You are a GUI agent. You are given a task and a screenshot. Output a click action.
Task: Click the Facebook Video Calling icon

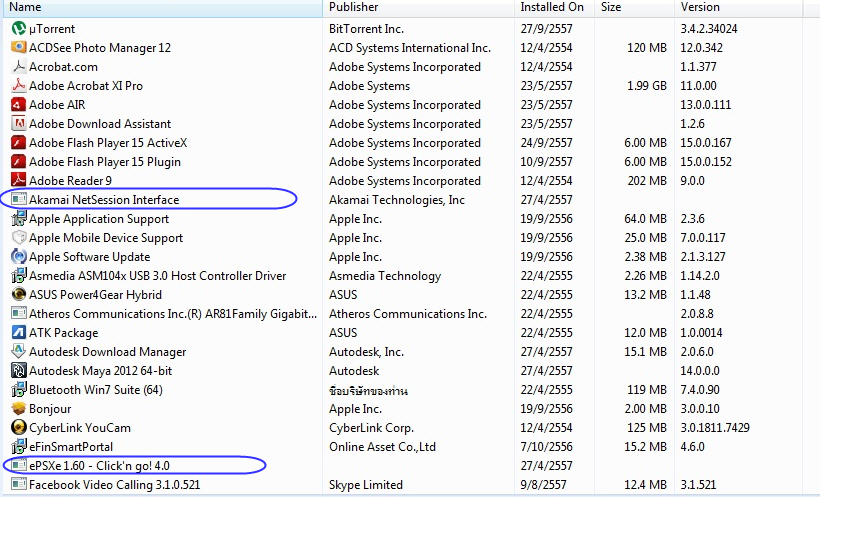pyautogui.click(x=19, y=485)
